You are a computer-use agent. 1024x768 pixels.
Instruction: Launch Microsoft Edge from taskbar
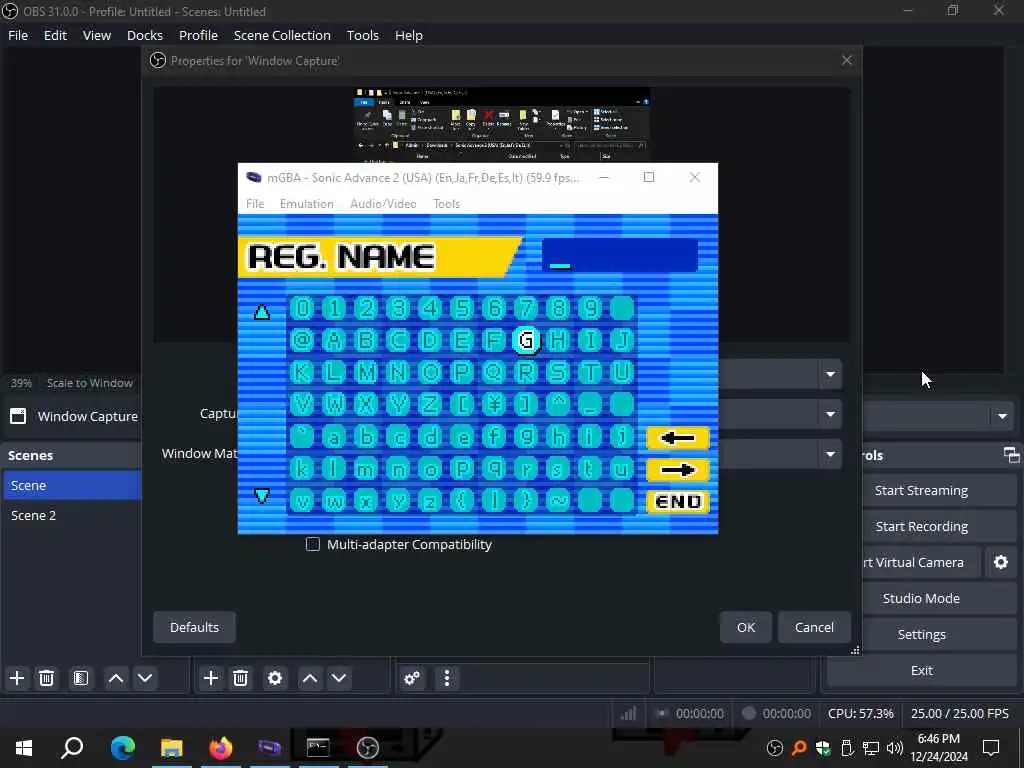[x=123, y=747]
